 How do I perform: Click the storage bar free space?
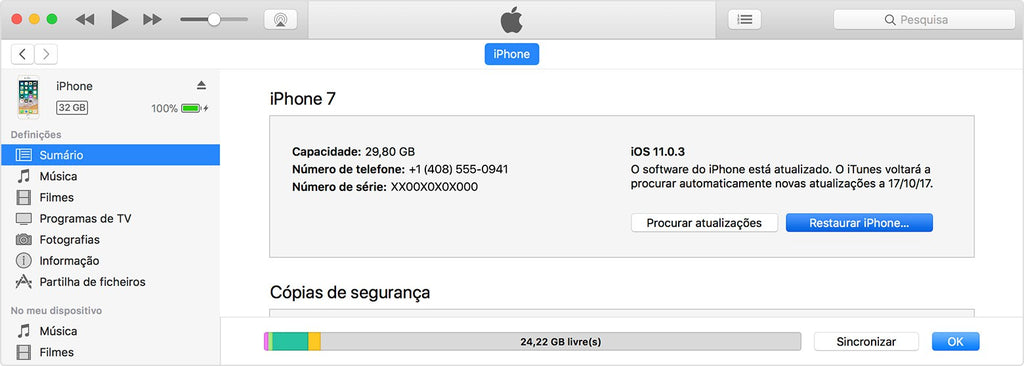pyautogui.click(x=560, y=341)
